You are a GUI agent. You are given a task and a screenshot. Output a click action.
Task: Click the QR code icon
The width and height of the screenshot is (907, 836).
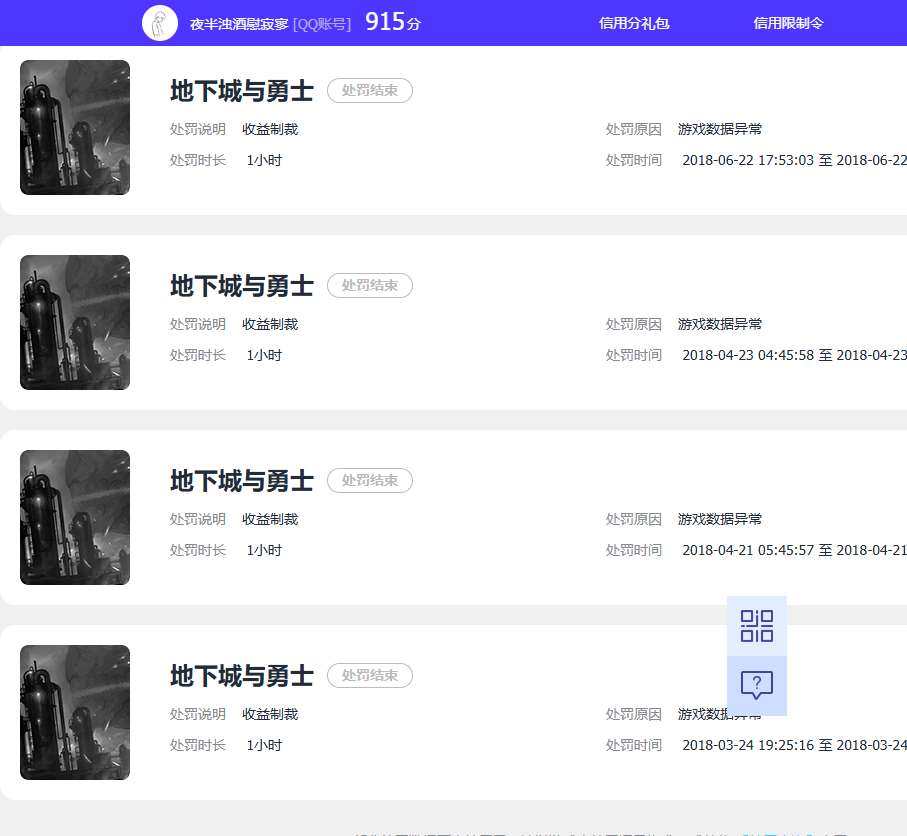tap(756, 626)
